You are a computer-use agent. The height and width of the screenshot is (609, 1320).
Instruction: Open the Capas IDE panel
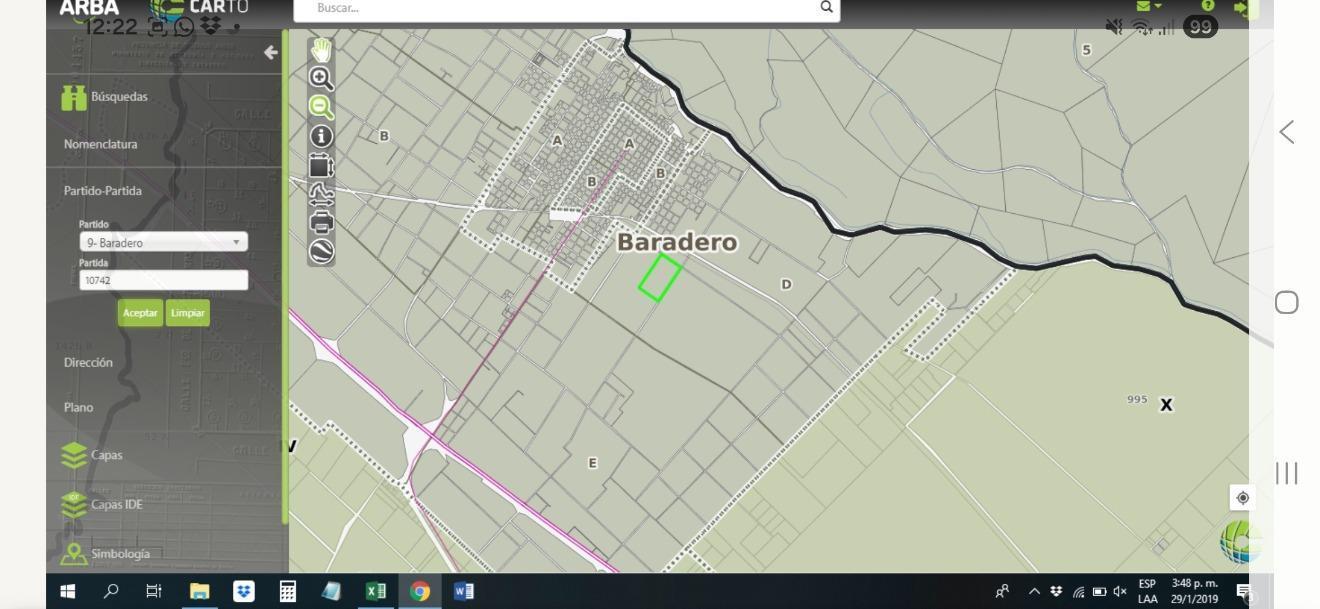coord(101,505)
